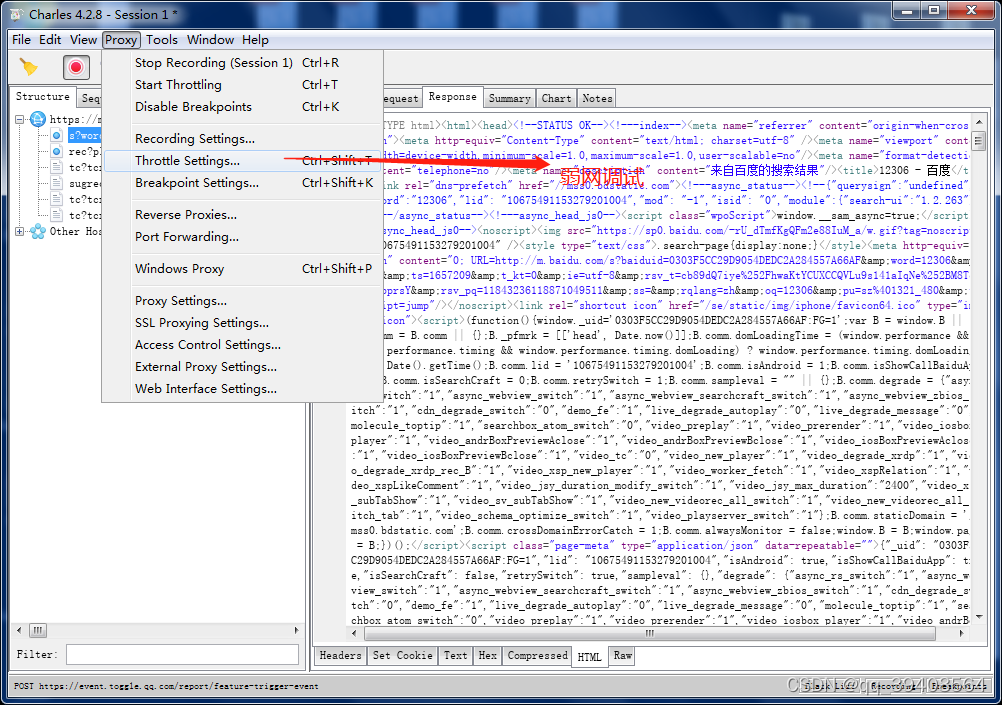The width and height of the screenshot is (1002, 705).
Task: Click the response pane vertical scrollbar thumb
Action: (x=978, y=140)
